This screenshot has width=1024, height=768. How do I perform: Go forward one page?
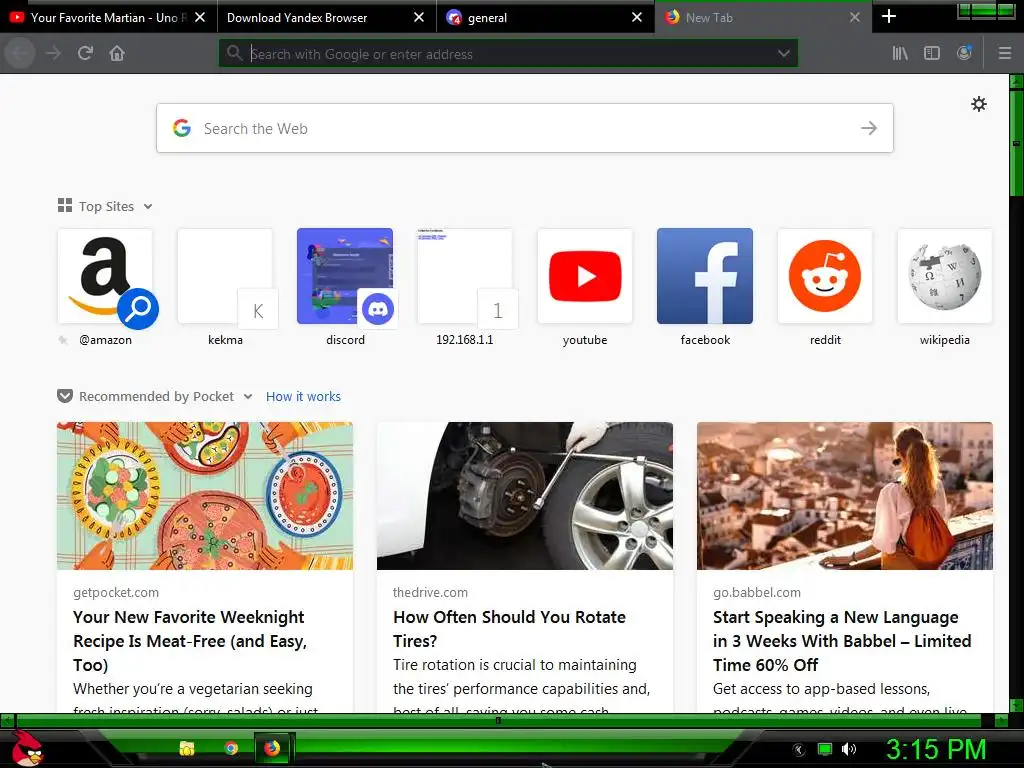point(54,53)
